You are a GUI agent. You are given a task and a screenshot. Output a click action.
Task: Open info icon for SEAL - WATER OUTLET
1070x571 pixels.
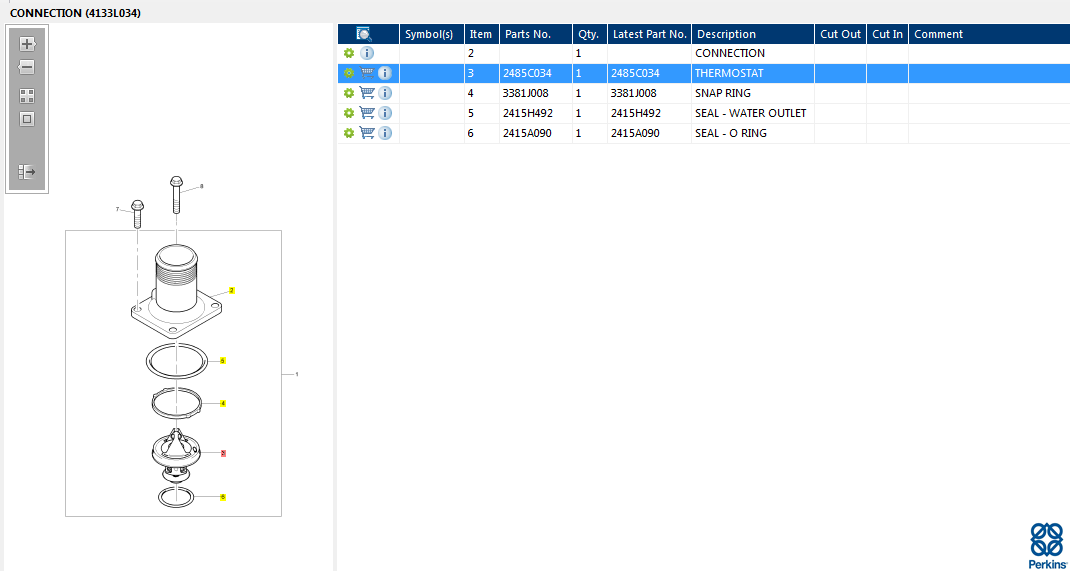tap(385, 113)
